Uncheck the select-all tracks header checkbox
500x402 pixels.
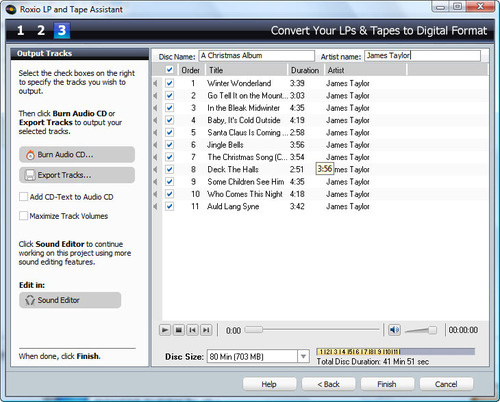click(x=169, y=70)
